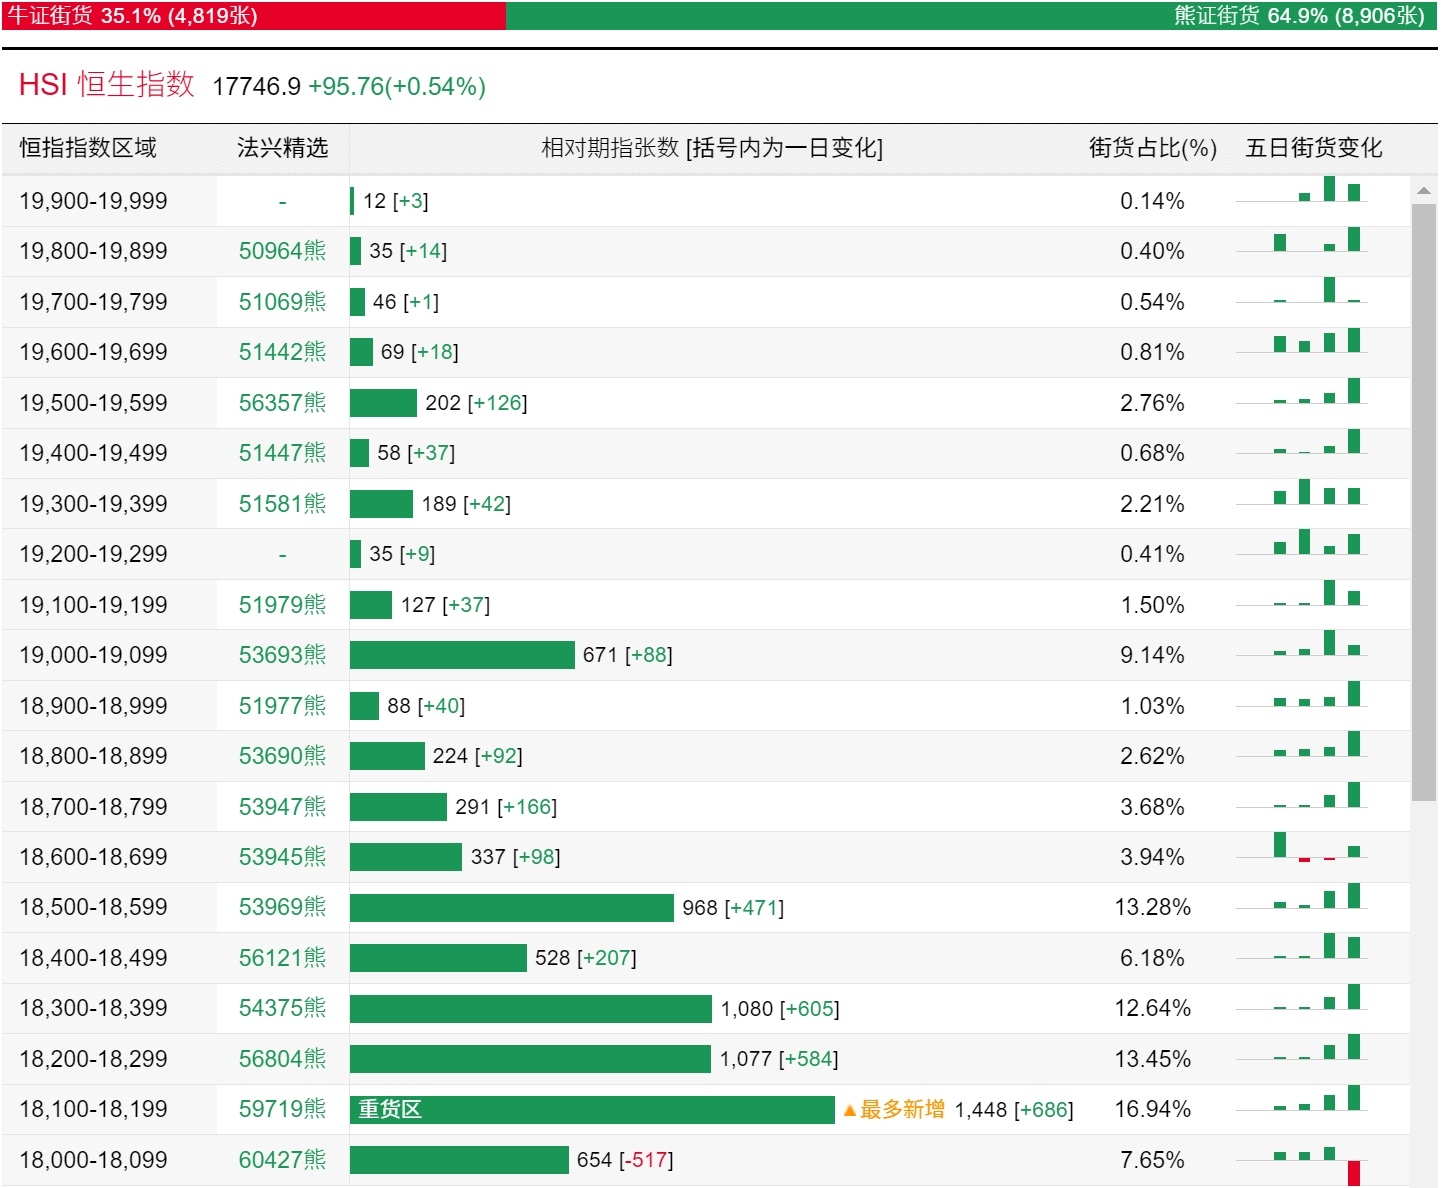The image size is (1441, 1188).
Task: Open warrant link 56804熊
Action: click(282, 1059)
